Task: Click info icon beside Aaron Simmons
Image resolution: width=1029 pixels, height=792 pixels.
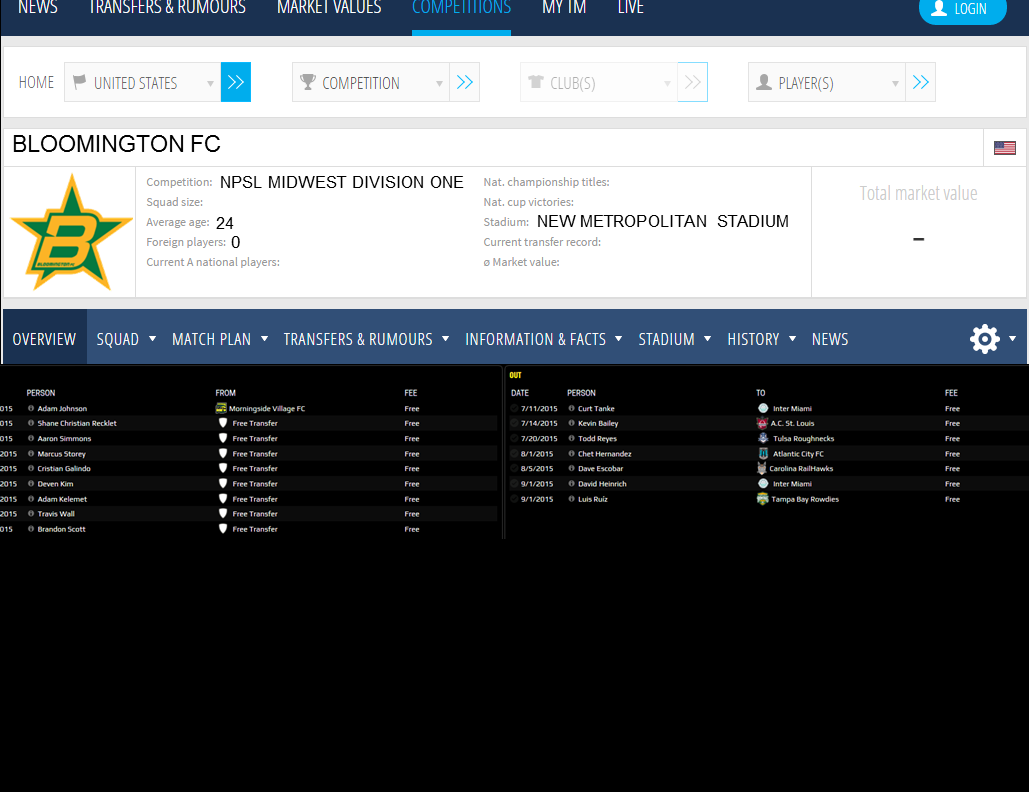Action: pyautogui.click(x=31, y=438)
